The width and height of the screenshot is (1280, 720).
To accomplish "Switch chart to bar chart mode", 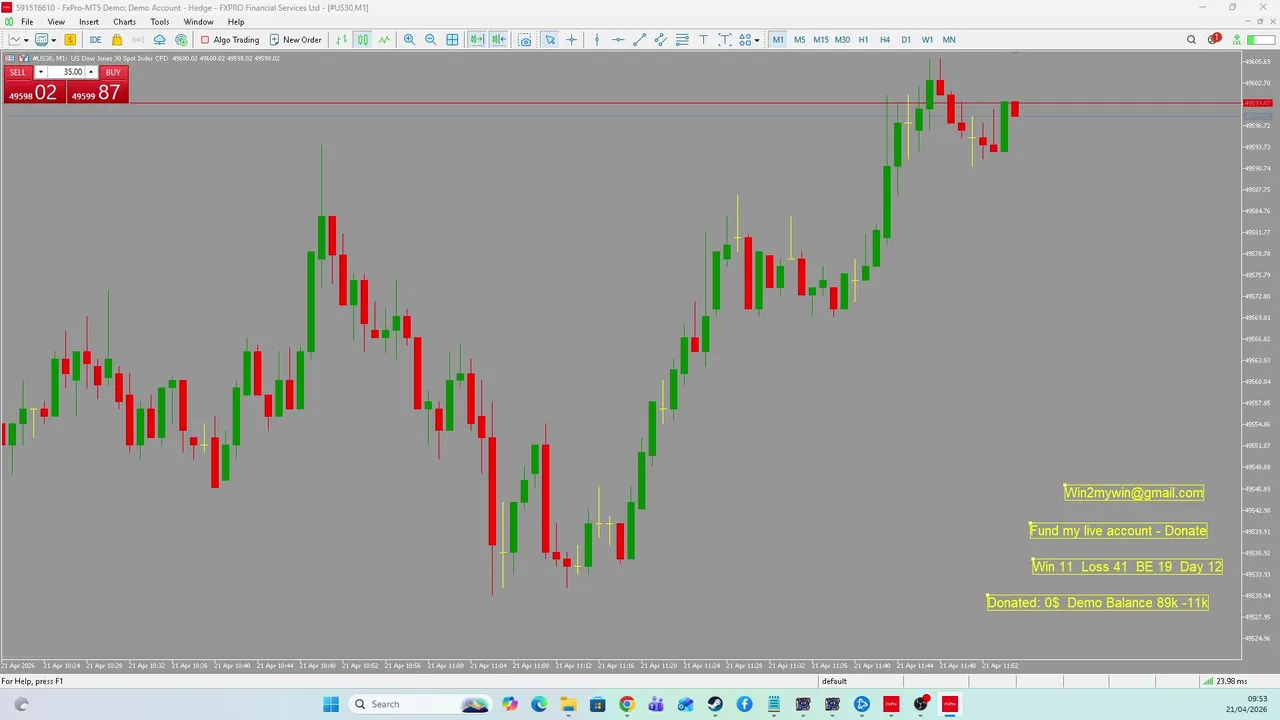I will (342, 40).
